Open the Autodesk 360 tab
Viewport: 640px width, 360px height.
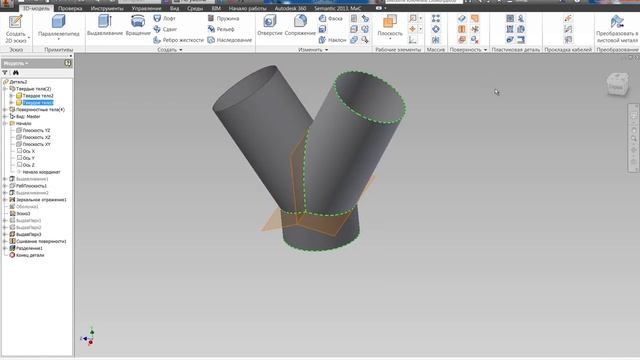point(290,8)
